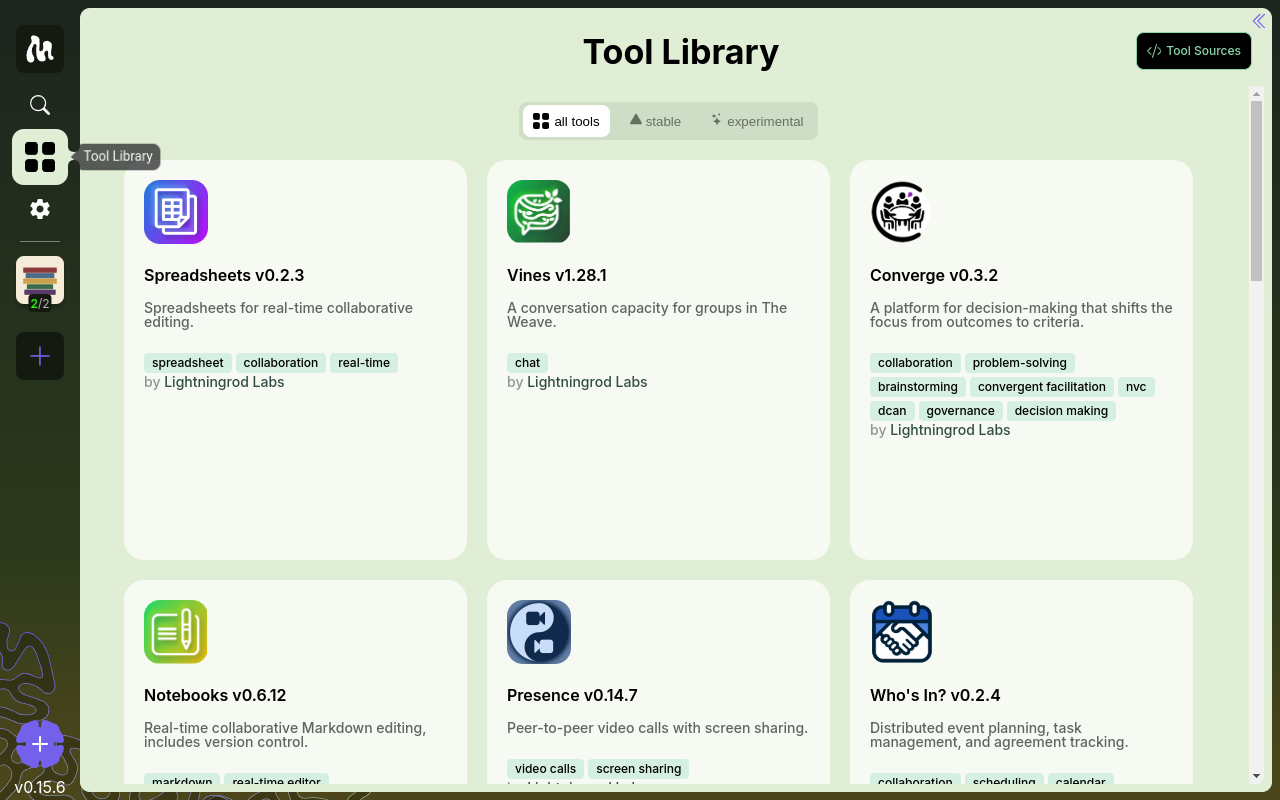The width and height of the screenshot is (1280, 800).
Task: Open the search magnifier in sidebar
Action: pyautogui.click(x=40, y=105)
